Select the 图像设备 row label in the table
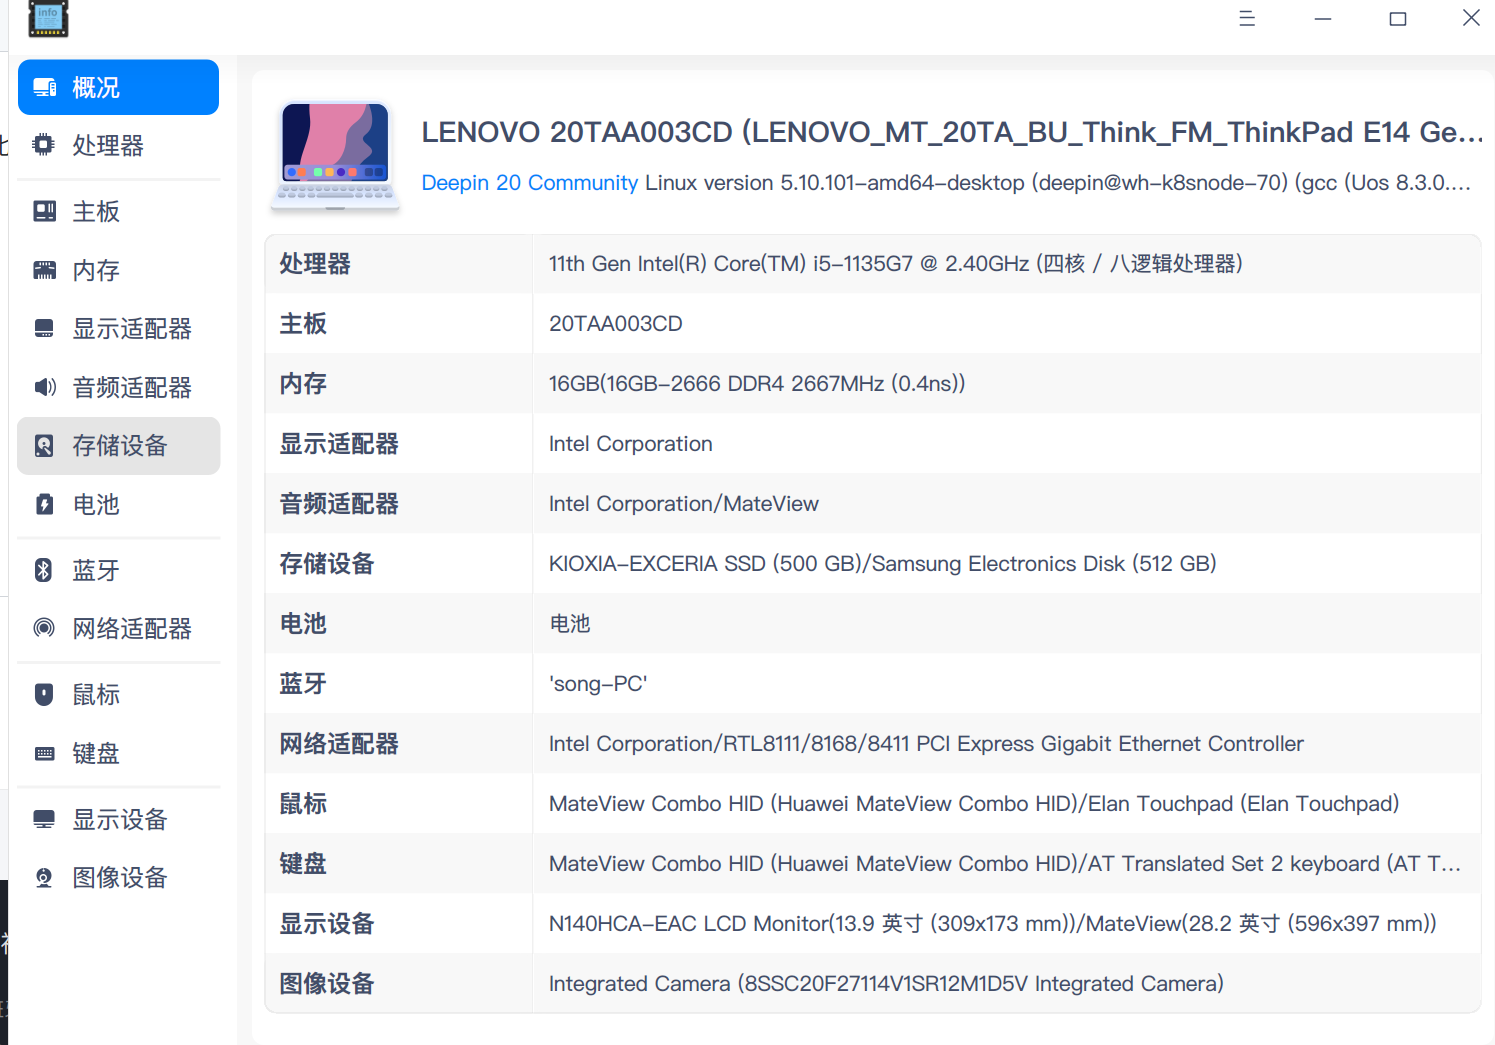Image resolution: width=1495 pixels, height=1045 pixels. (327, 984)
